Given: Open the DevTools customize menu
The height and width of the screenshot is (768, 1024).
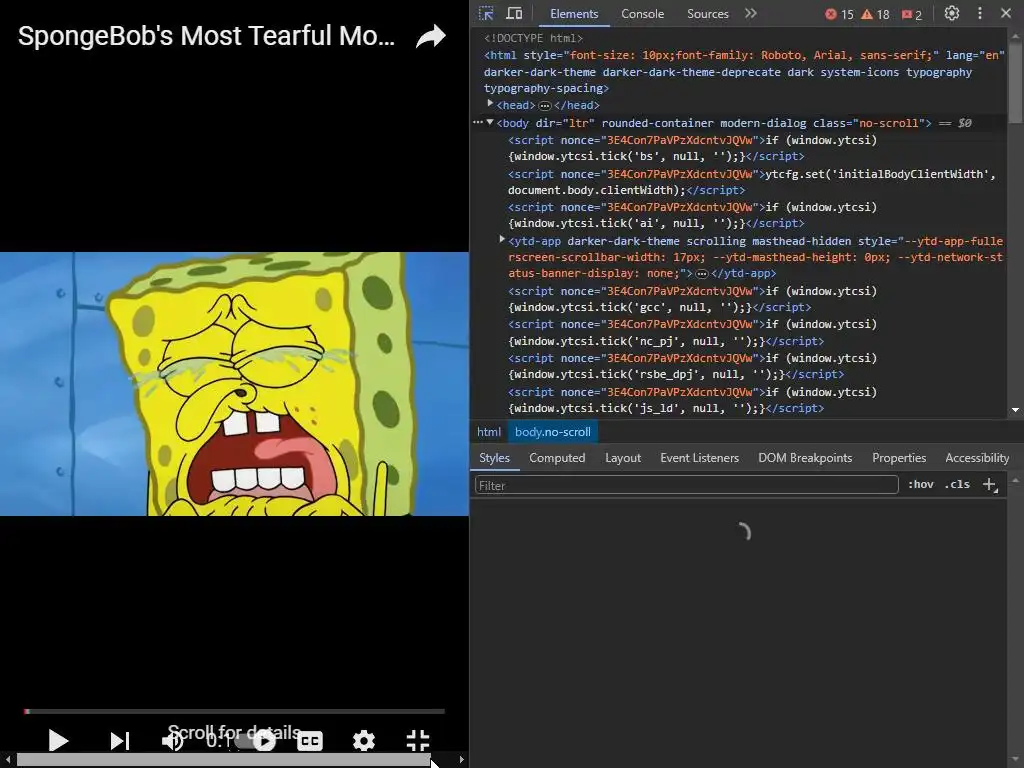Looking at the screenshot, I should pos(980,13).
